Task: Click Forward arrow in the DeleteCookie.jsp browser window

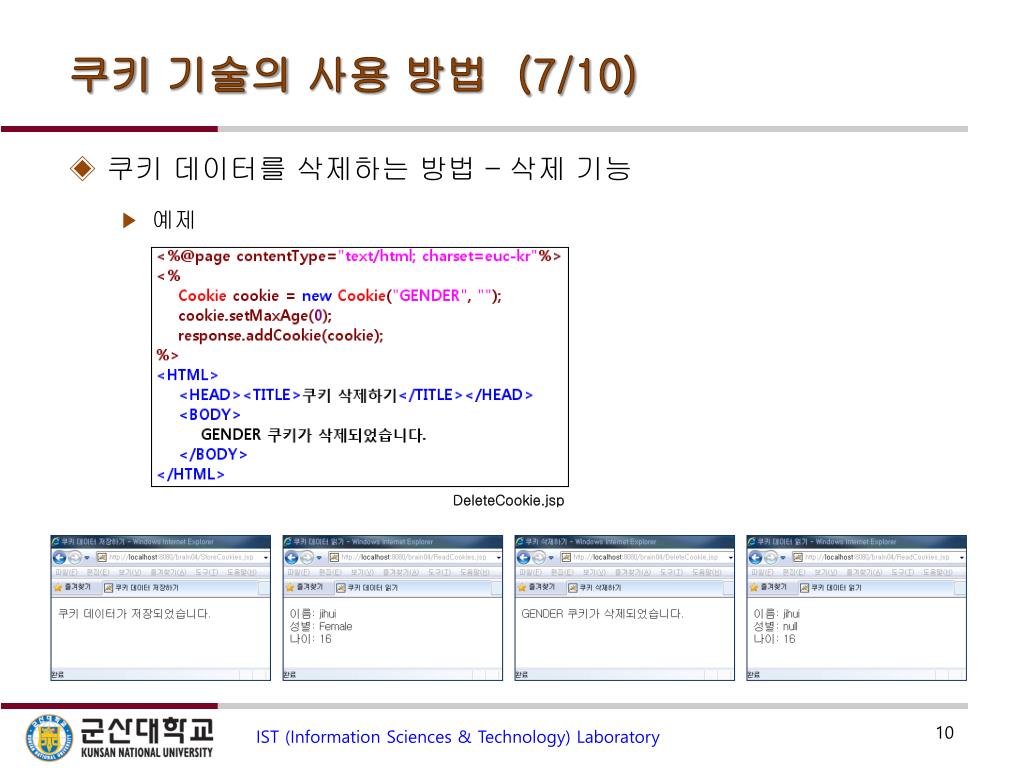Action: 539,558
